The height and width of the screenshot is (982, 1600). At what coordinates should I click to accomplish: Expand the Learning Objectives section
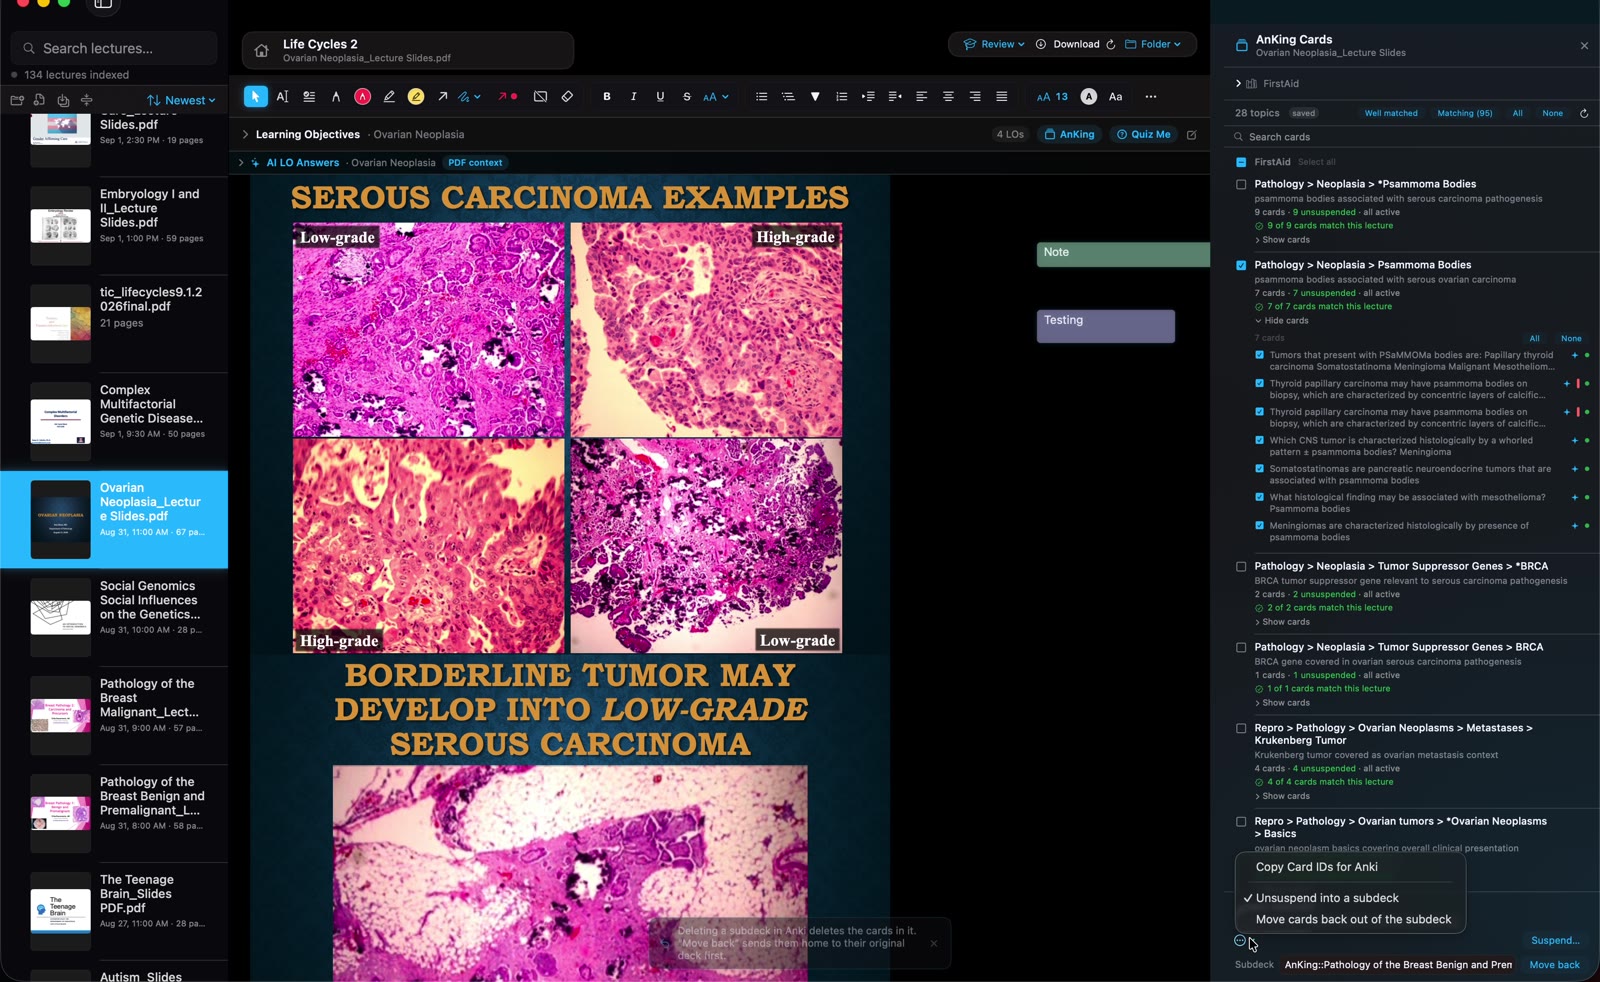click(245, 134)
